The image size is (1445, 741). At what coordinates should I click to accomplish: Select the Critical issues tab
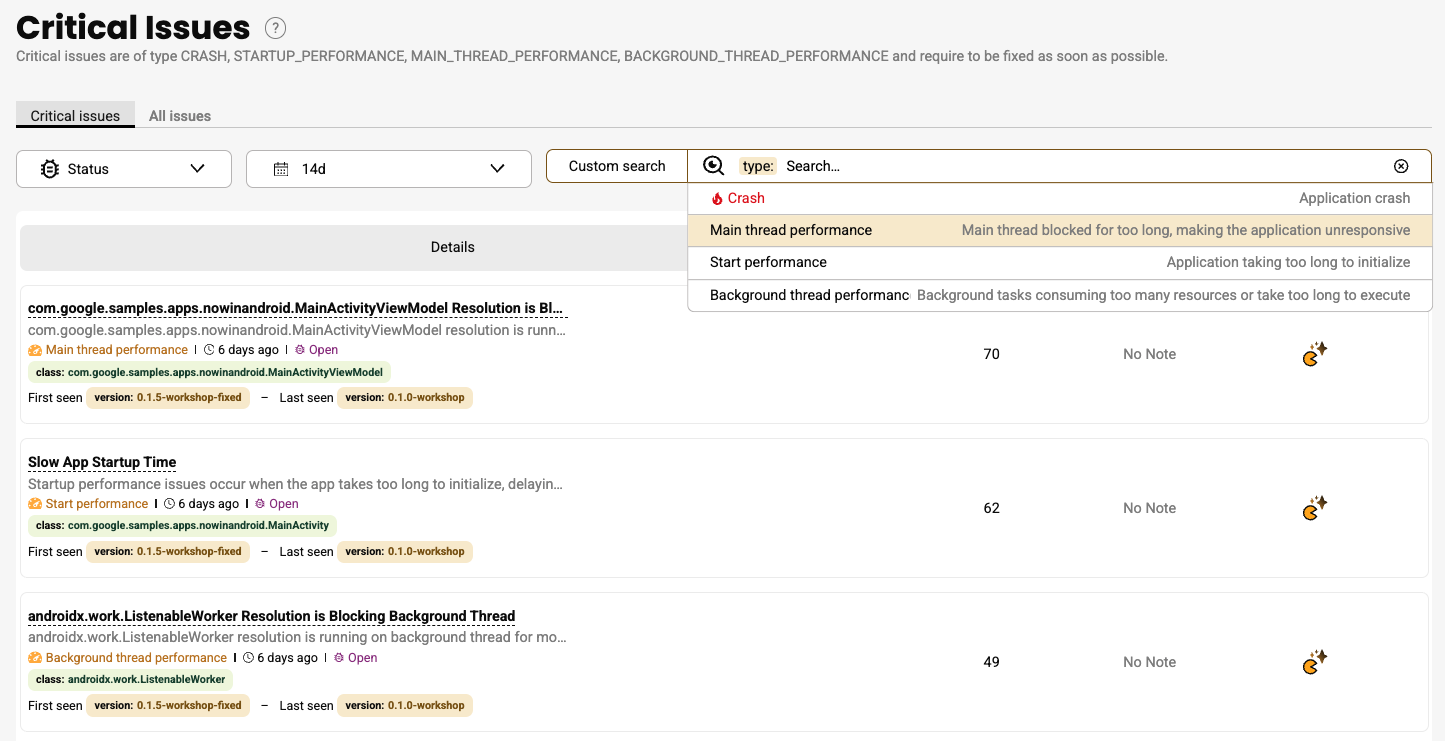click(75, 116)
